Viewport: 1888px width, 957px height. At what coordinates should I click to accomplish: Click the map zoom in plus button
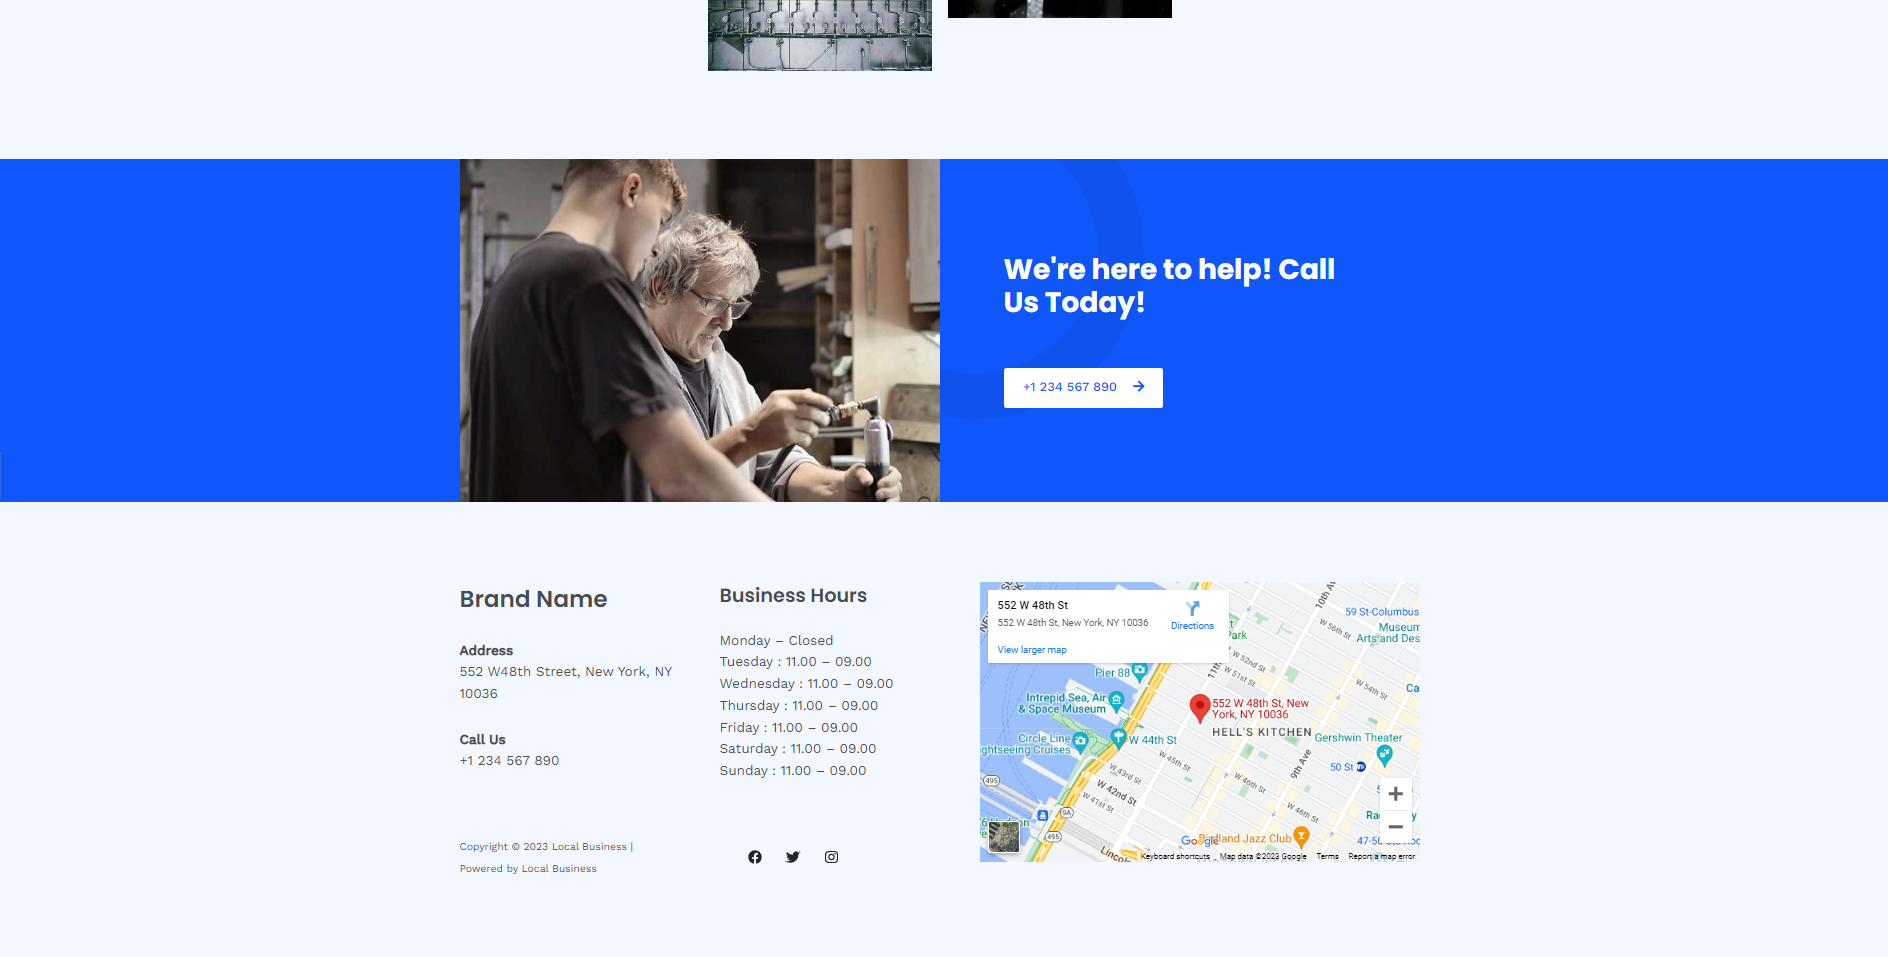click(x=1396, y=794)
